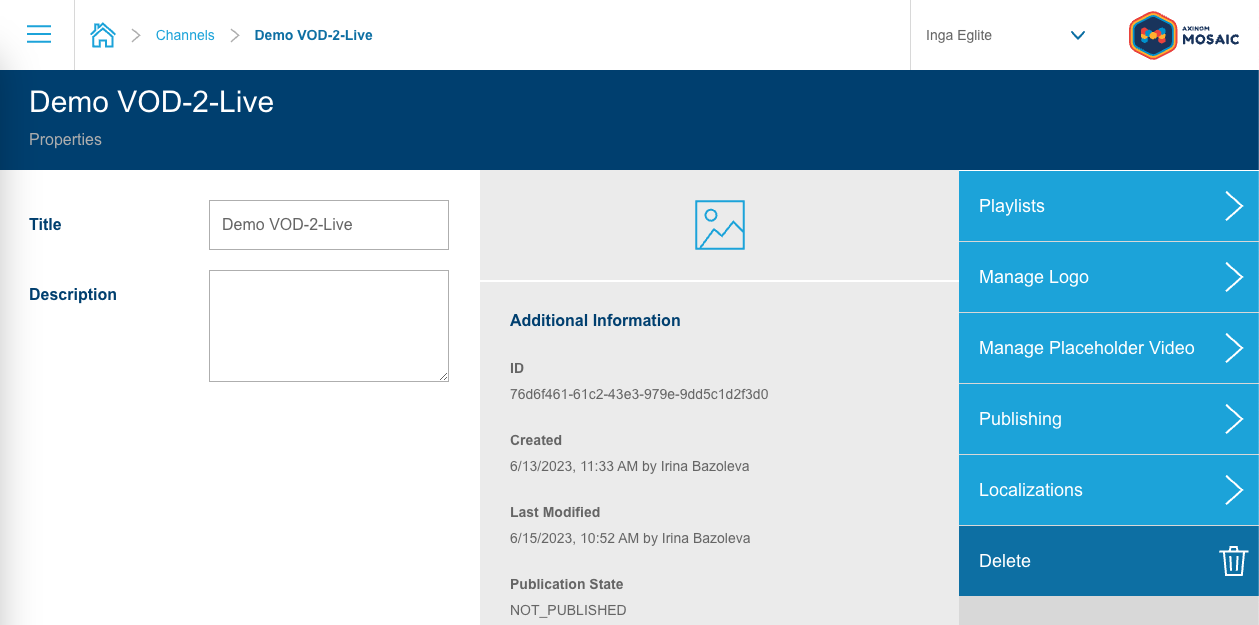
Task: Expand the Inga Eglite user dropdown
Action: coord(1077,35)
